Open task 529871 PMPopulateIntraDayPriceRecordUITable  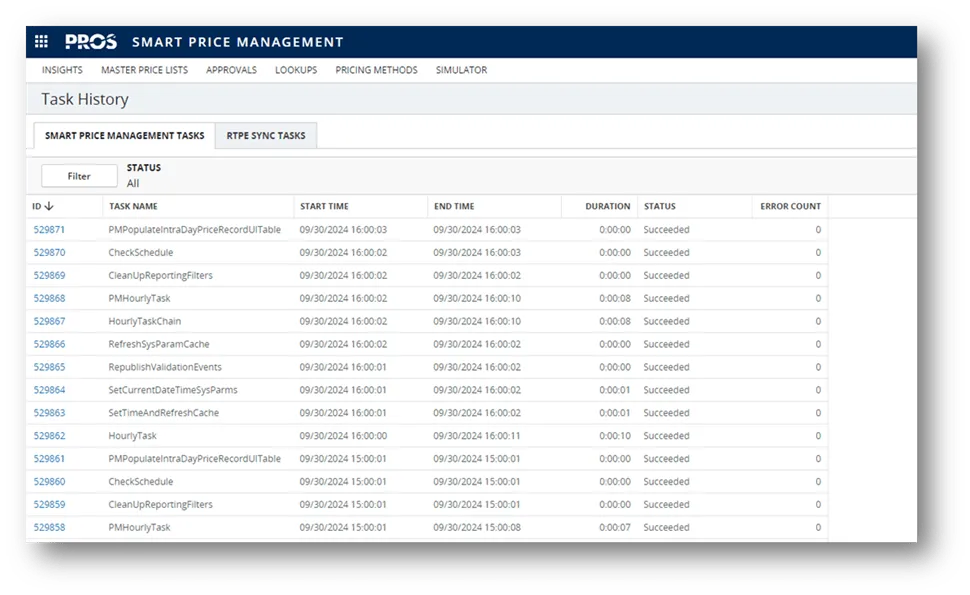pyautogui.click(x=52, y=229)
